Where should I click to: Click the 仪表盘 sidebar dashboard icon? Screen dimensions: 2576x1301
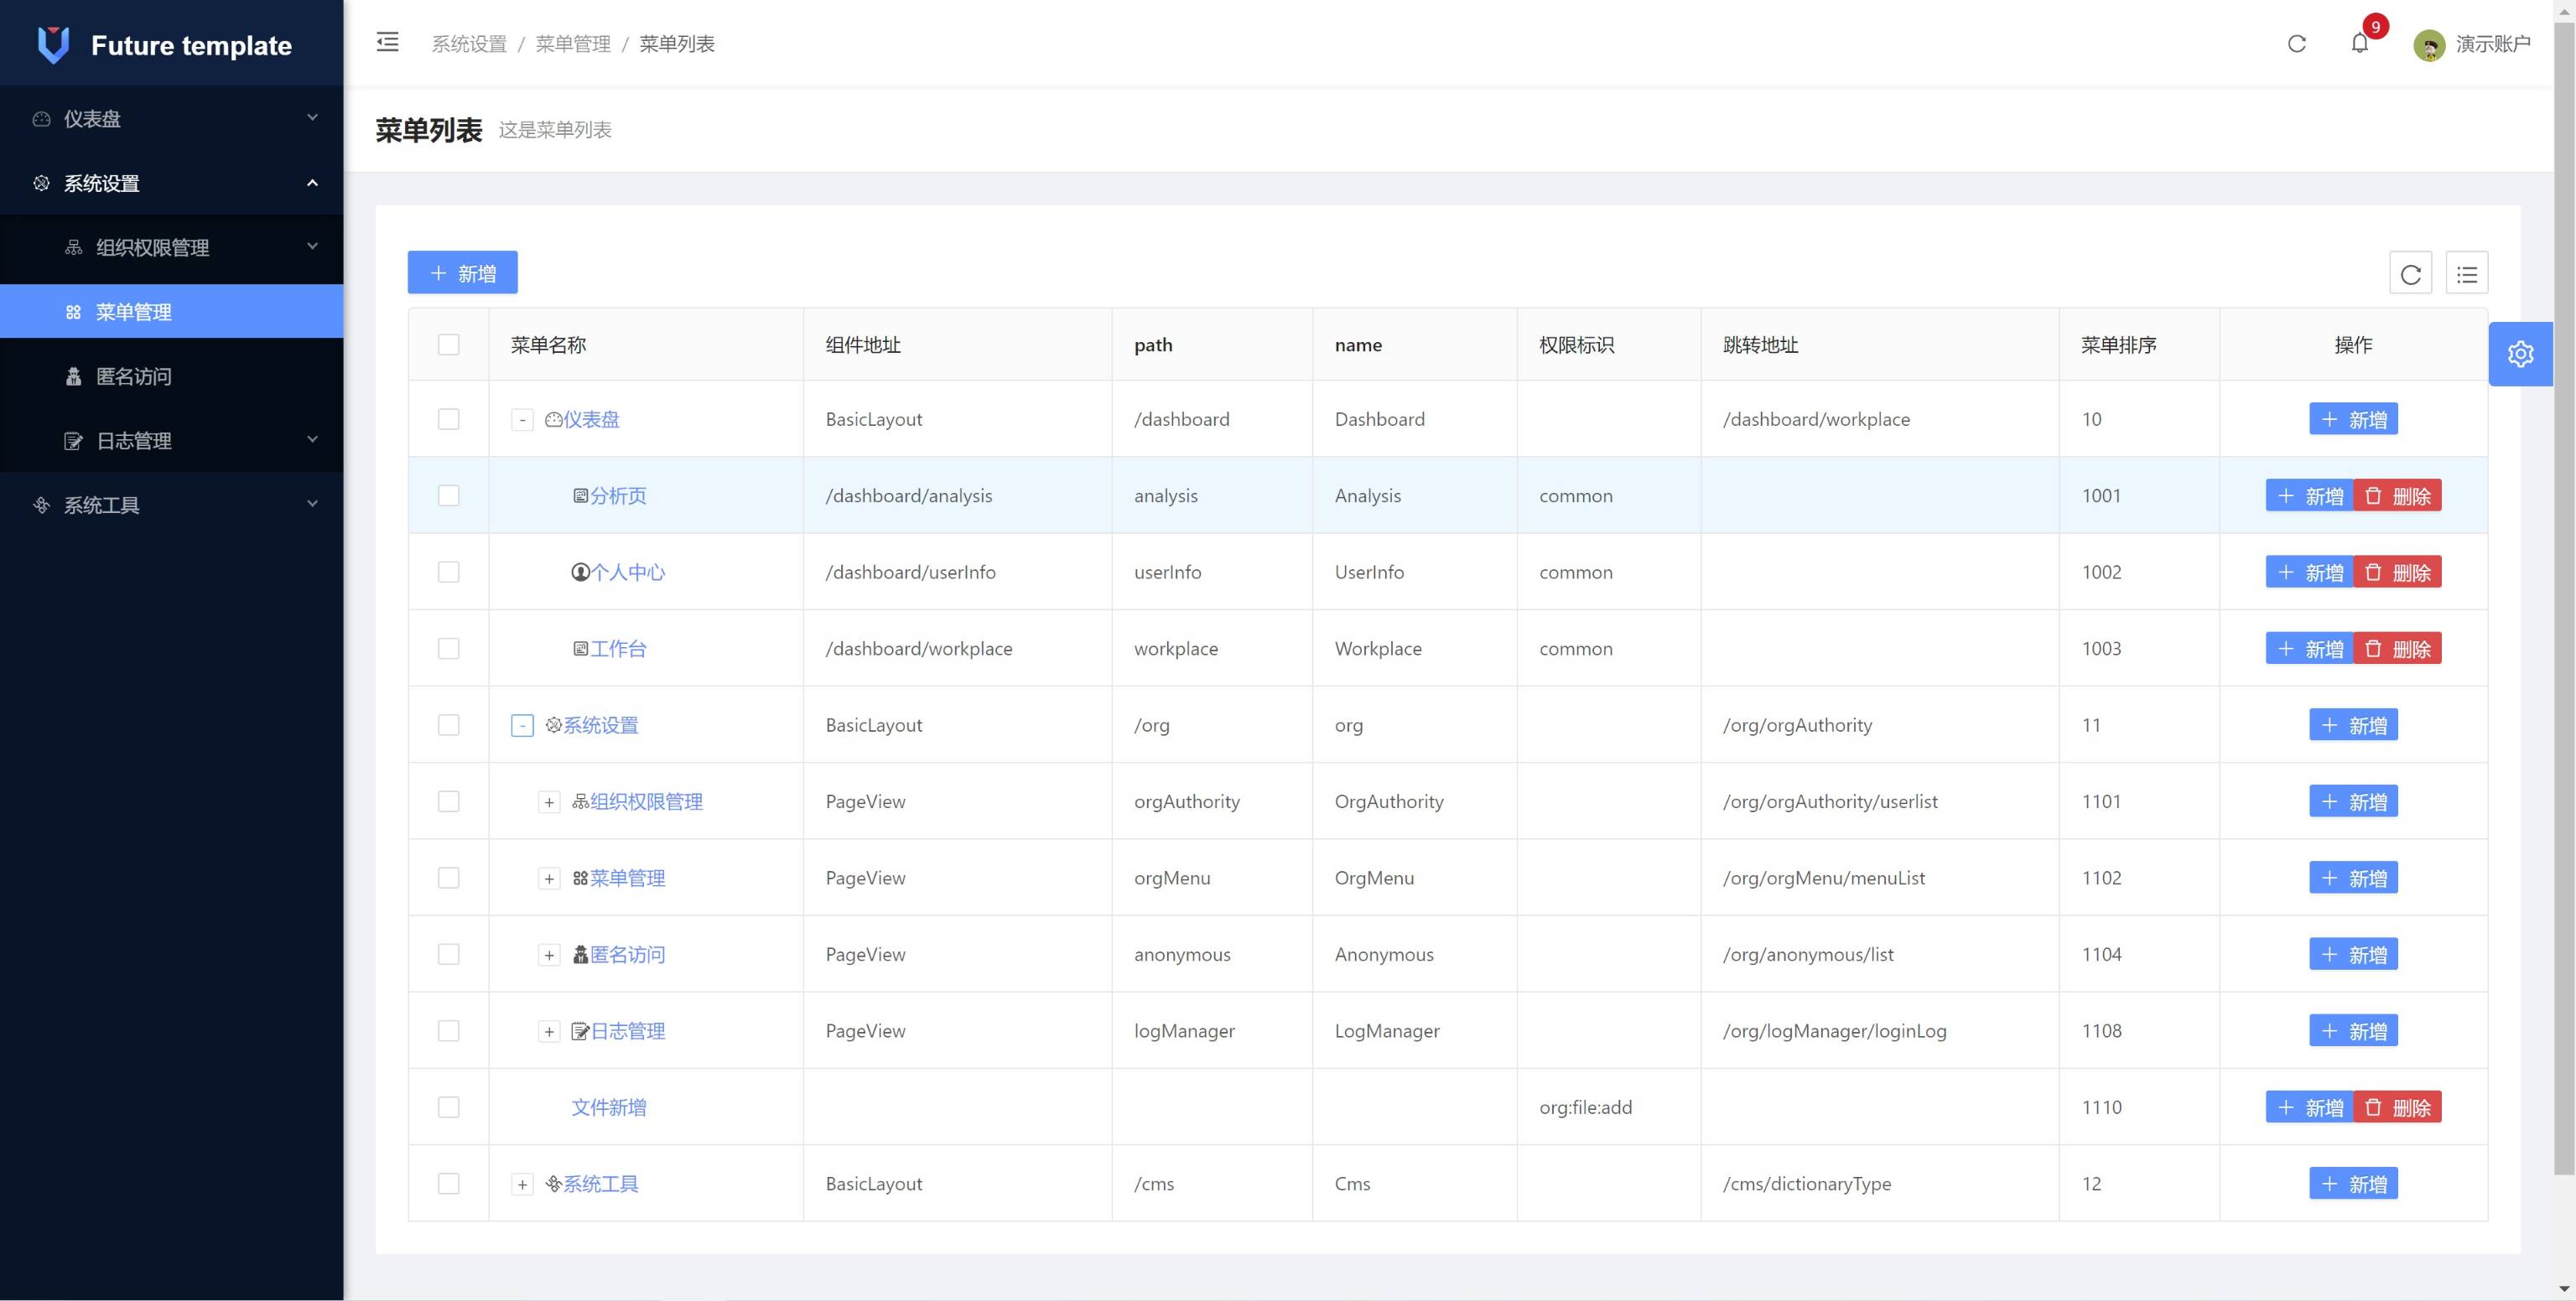tap(41, 119)
